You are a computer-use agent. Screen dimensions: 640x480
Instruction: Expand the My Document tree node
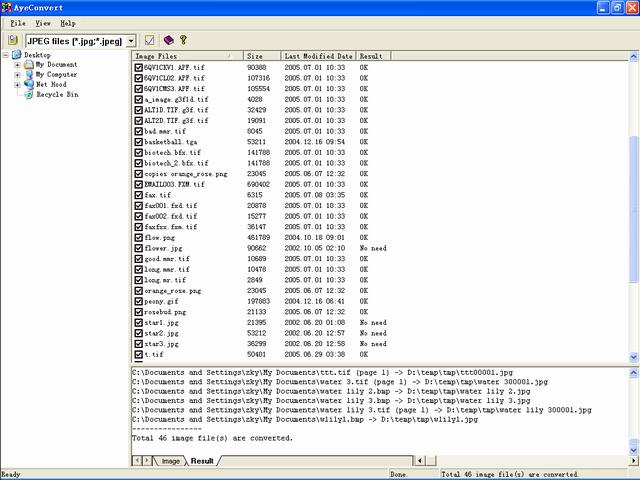pyautogui.click(x=16, y=65)
